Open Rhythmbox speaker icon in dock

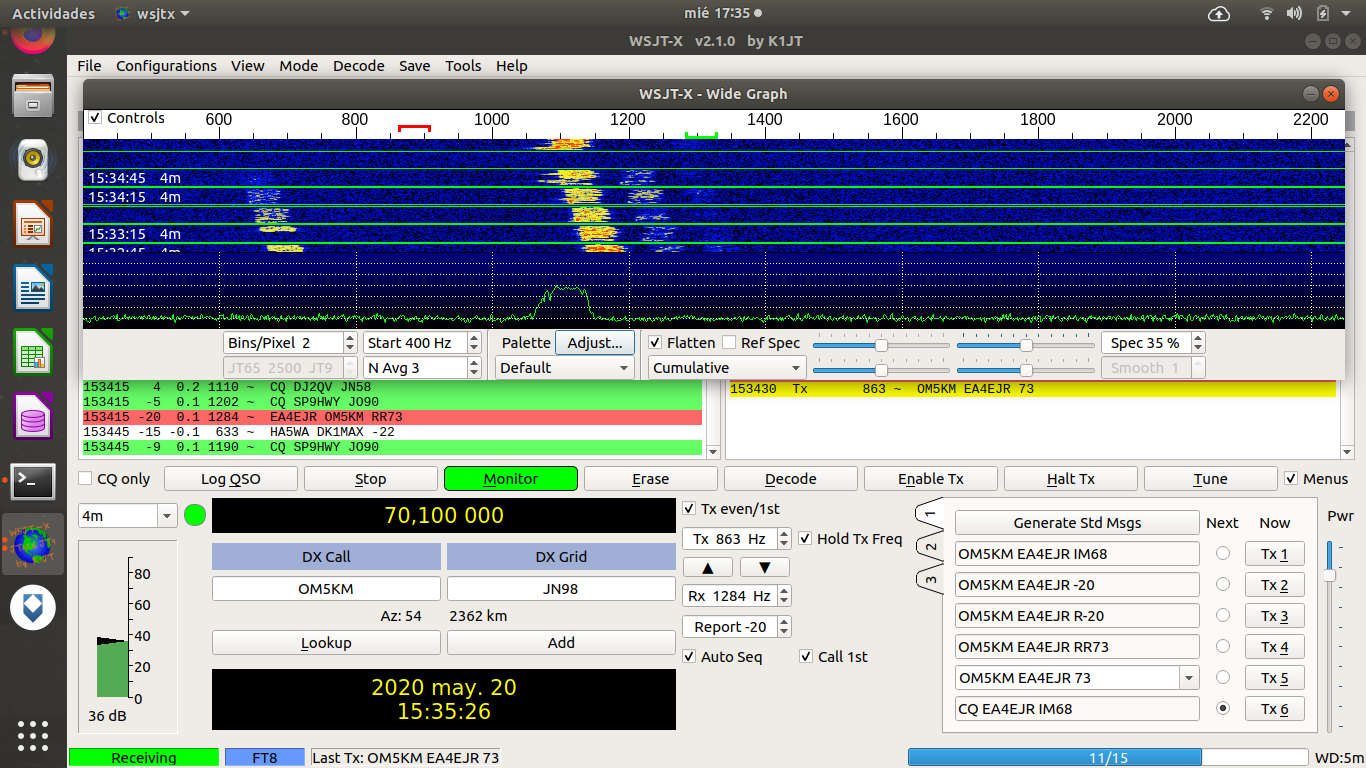click(x=33, y=159)
